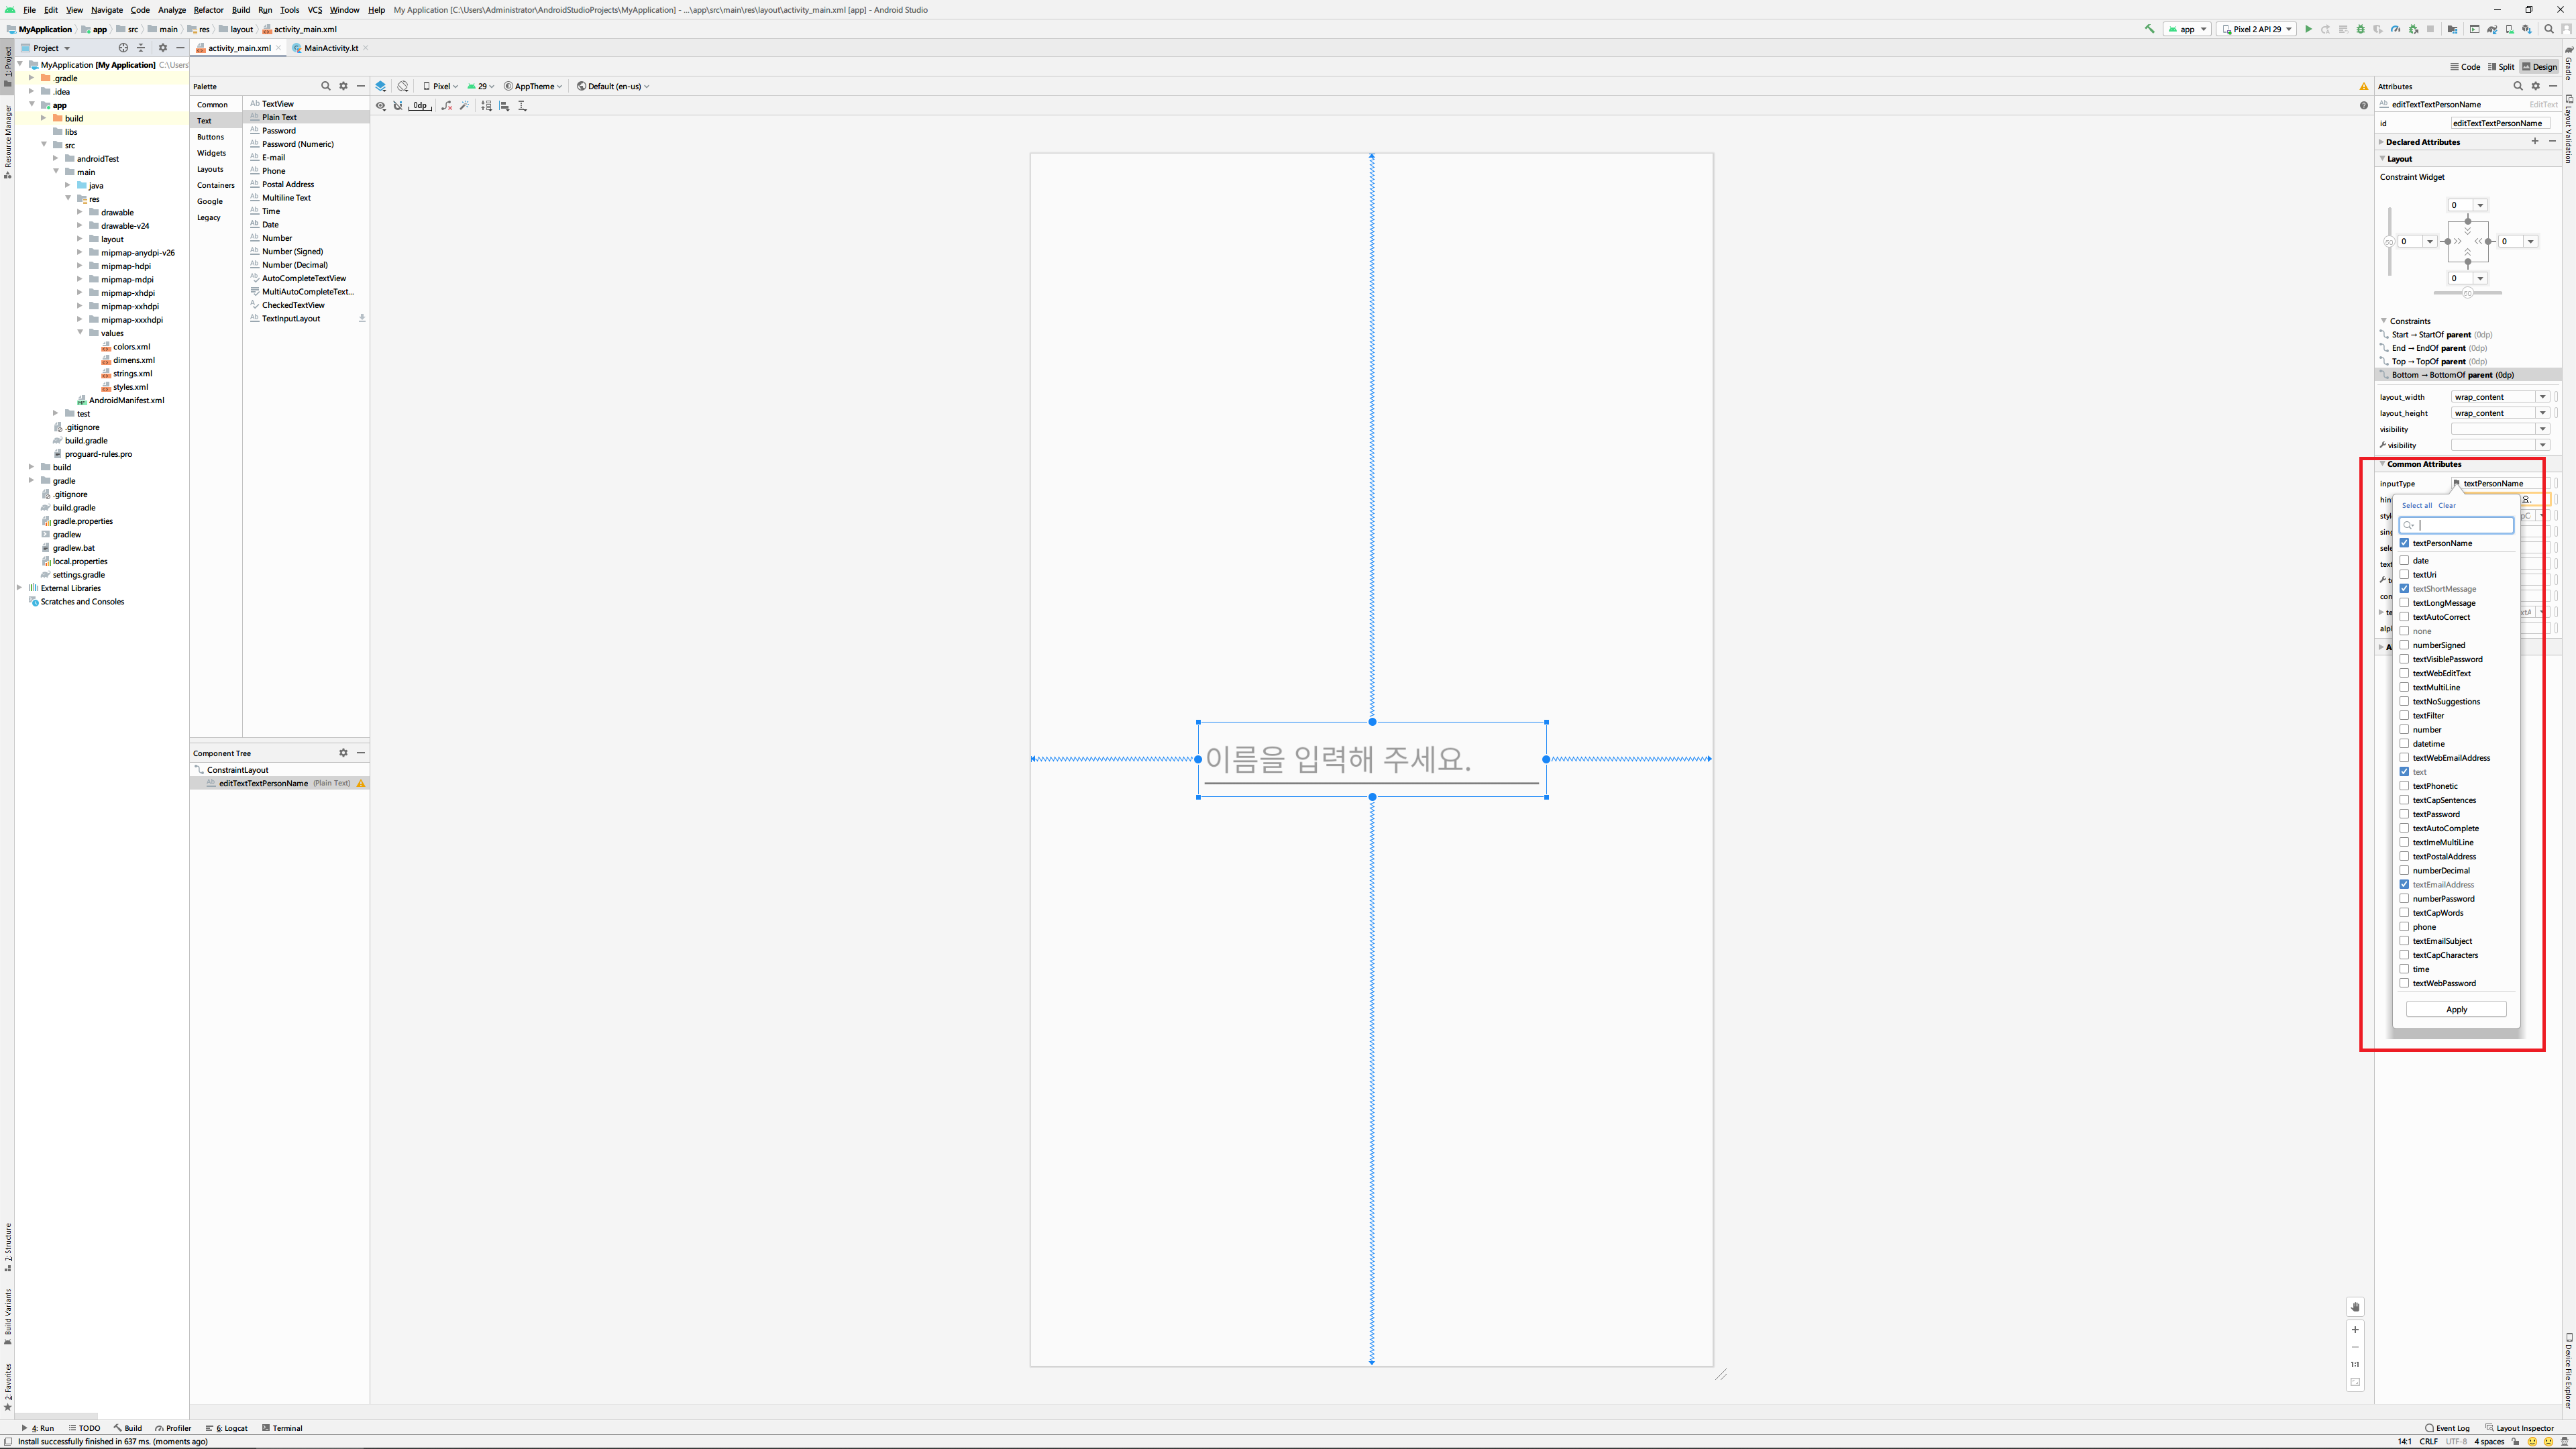The height and width of the screenshot is (1449, 2576).
Task: Open the Pixel 2 API 29 device dropdown
Action: [2256, 29]
